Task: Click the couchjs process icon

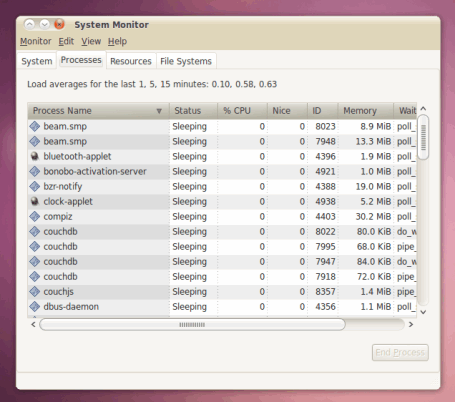Action: [x=35, y=291]
